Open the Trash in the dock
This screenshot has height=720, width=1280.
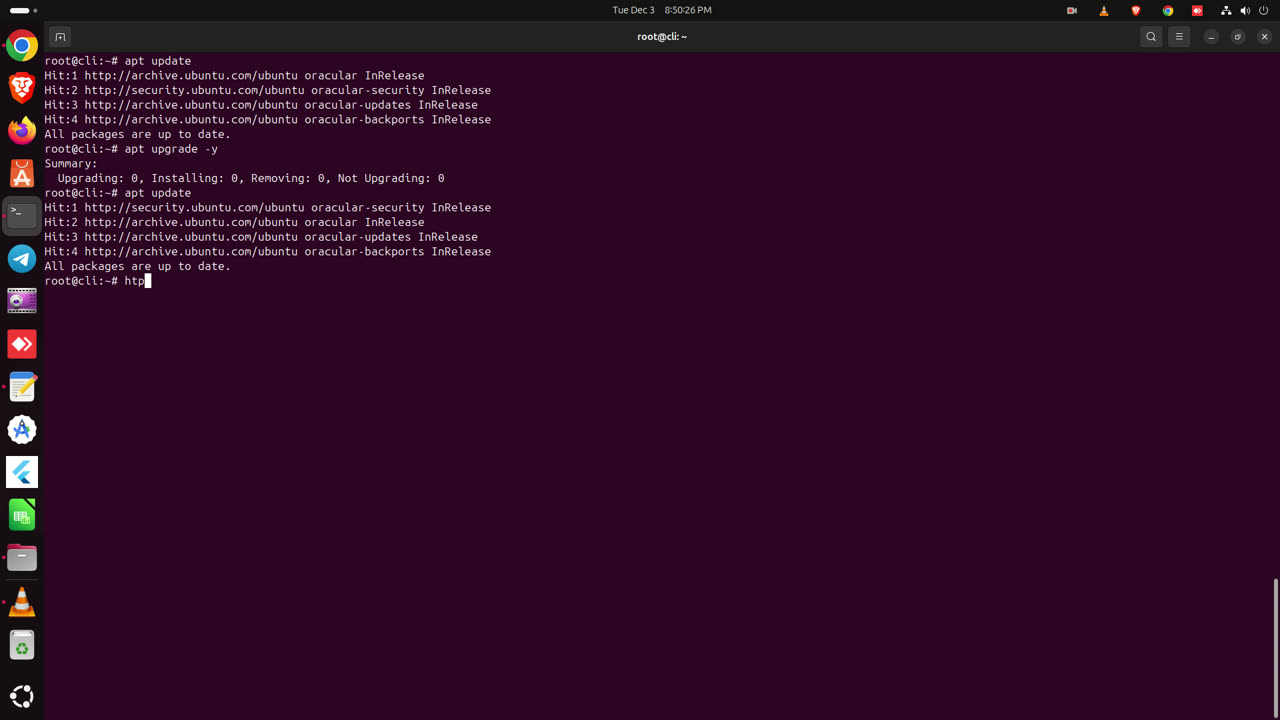click(22, 645)
